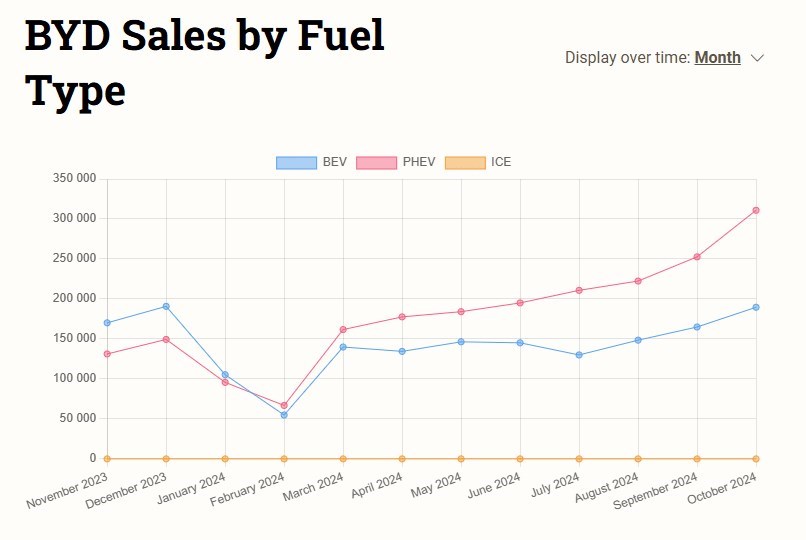Click the chevron next to Month
Screen dimensions: 806x540
[x=757, y=58]
